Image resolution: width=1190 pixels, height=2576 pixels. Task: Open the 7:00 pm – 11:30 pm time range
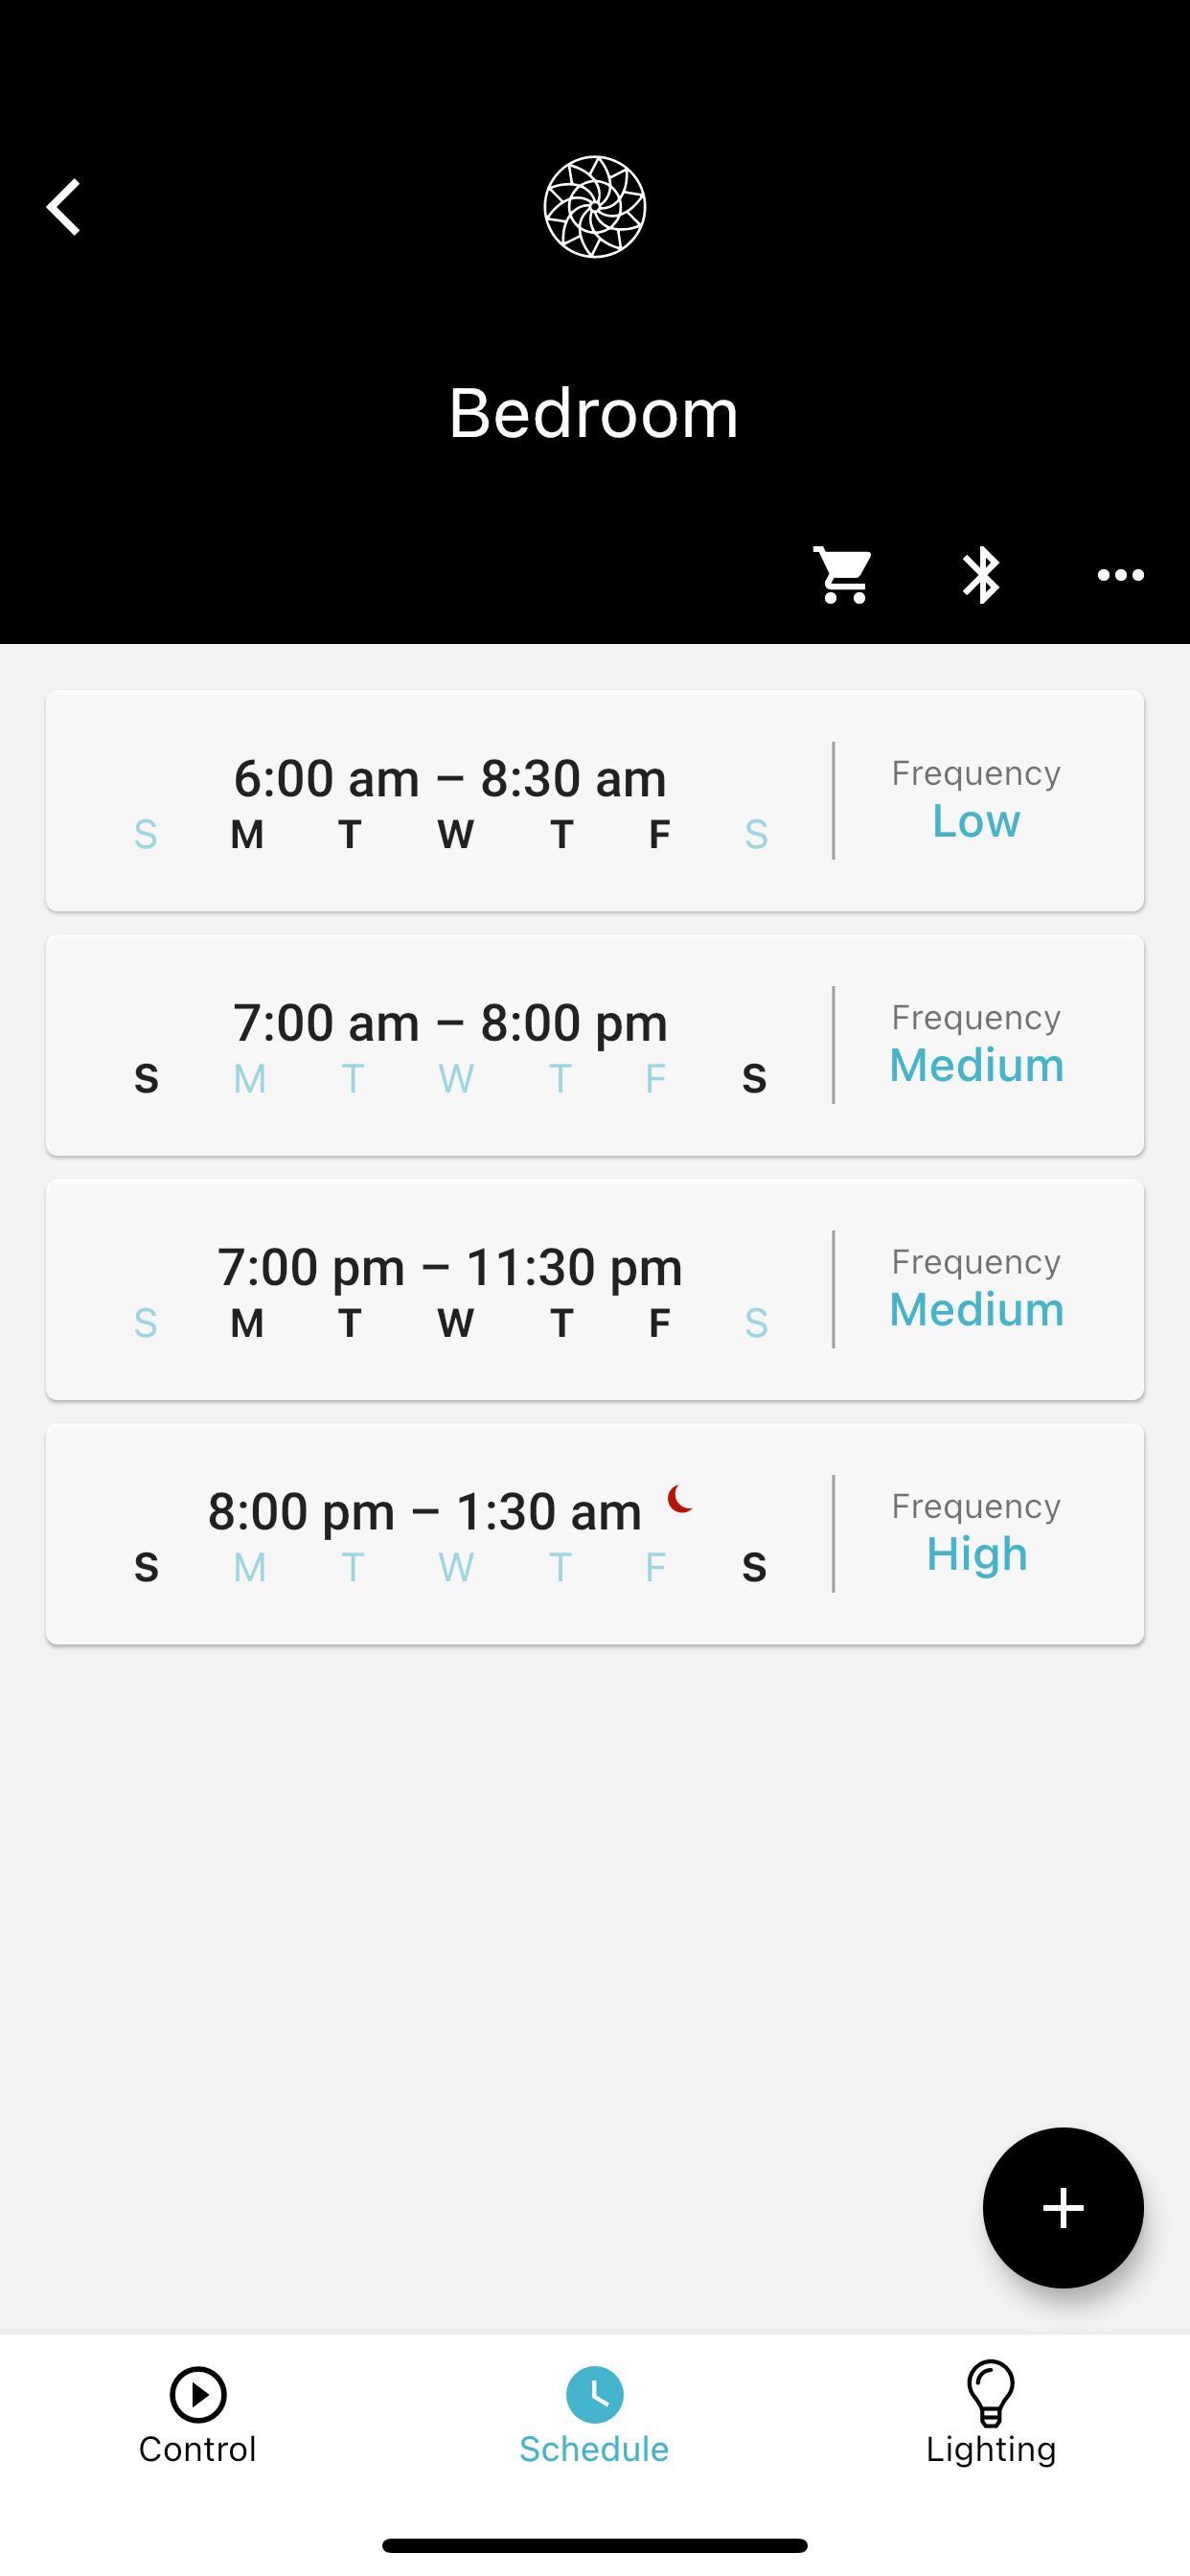tap(450, 1266)
